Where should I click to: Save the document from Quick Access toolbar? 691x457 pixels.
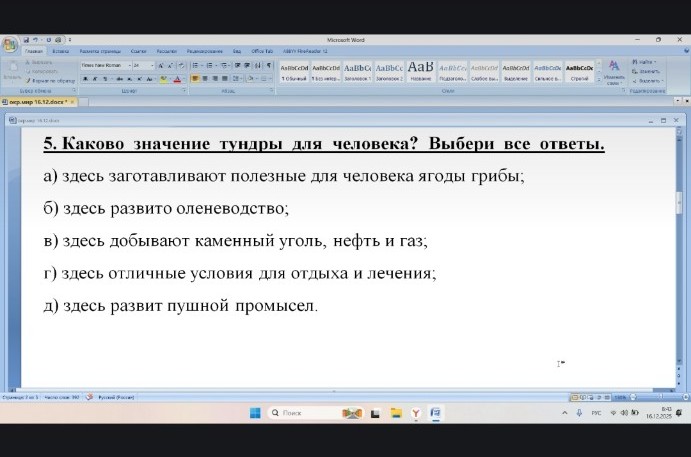(26, 40)
